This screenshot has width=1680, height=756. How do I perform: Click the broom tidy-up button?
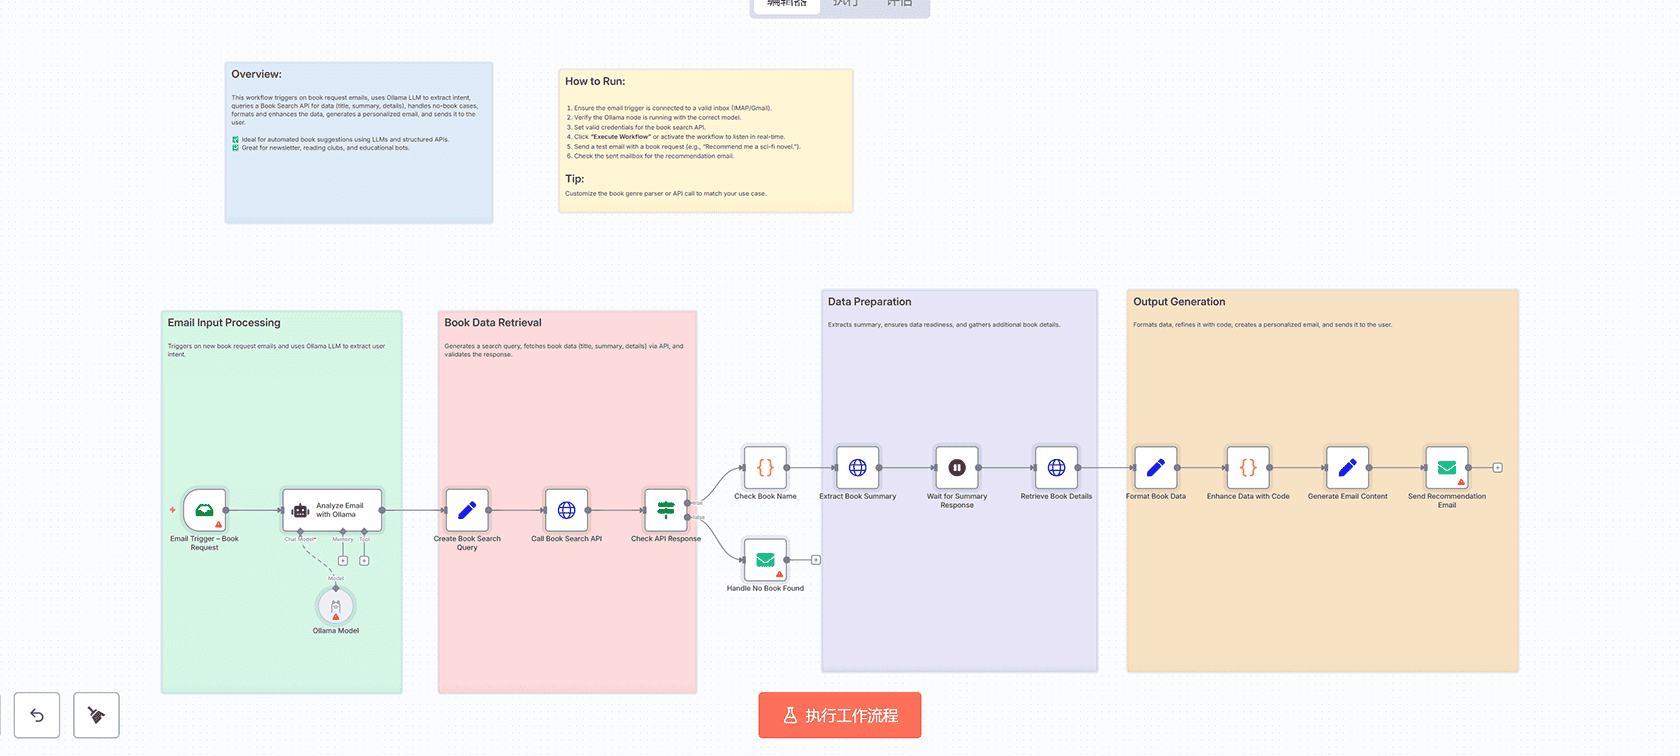[x=96, y=715]
